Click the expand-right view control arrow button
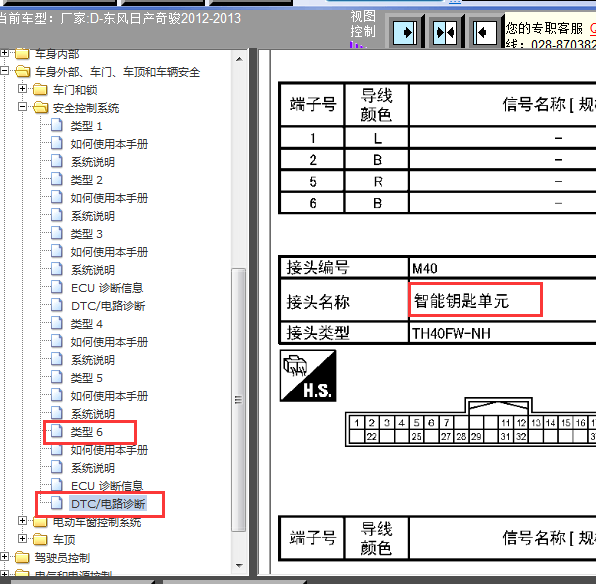The height and width of the screenshot is (584, 596). tap(405, 32)
